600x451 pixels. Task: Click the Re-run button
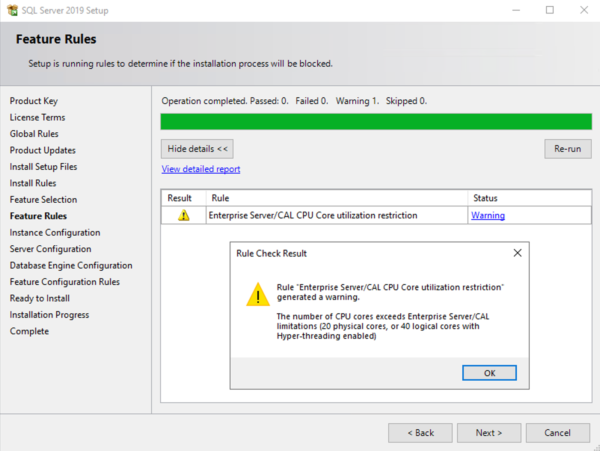pos(567,149)
